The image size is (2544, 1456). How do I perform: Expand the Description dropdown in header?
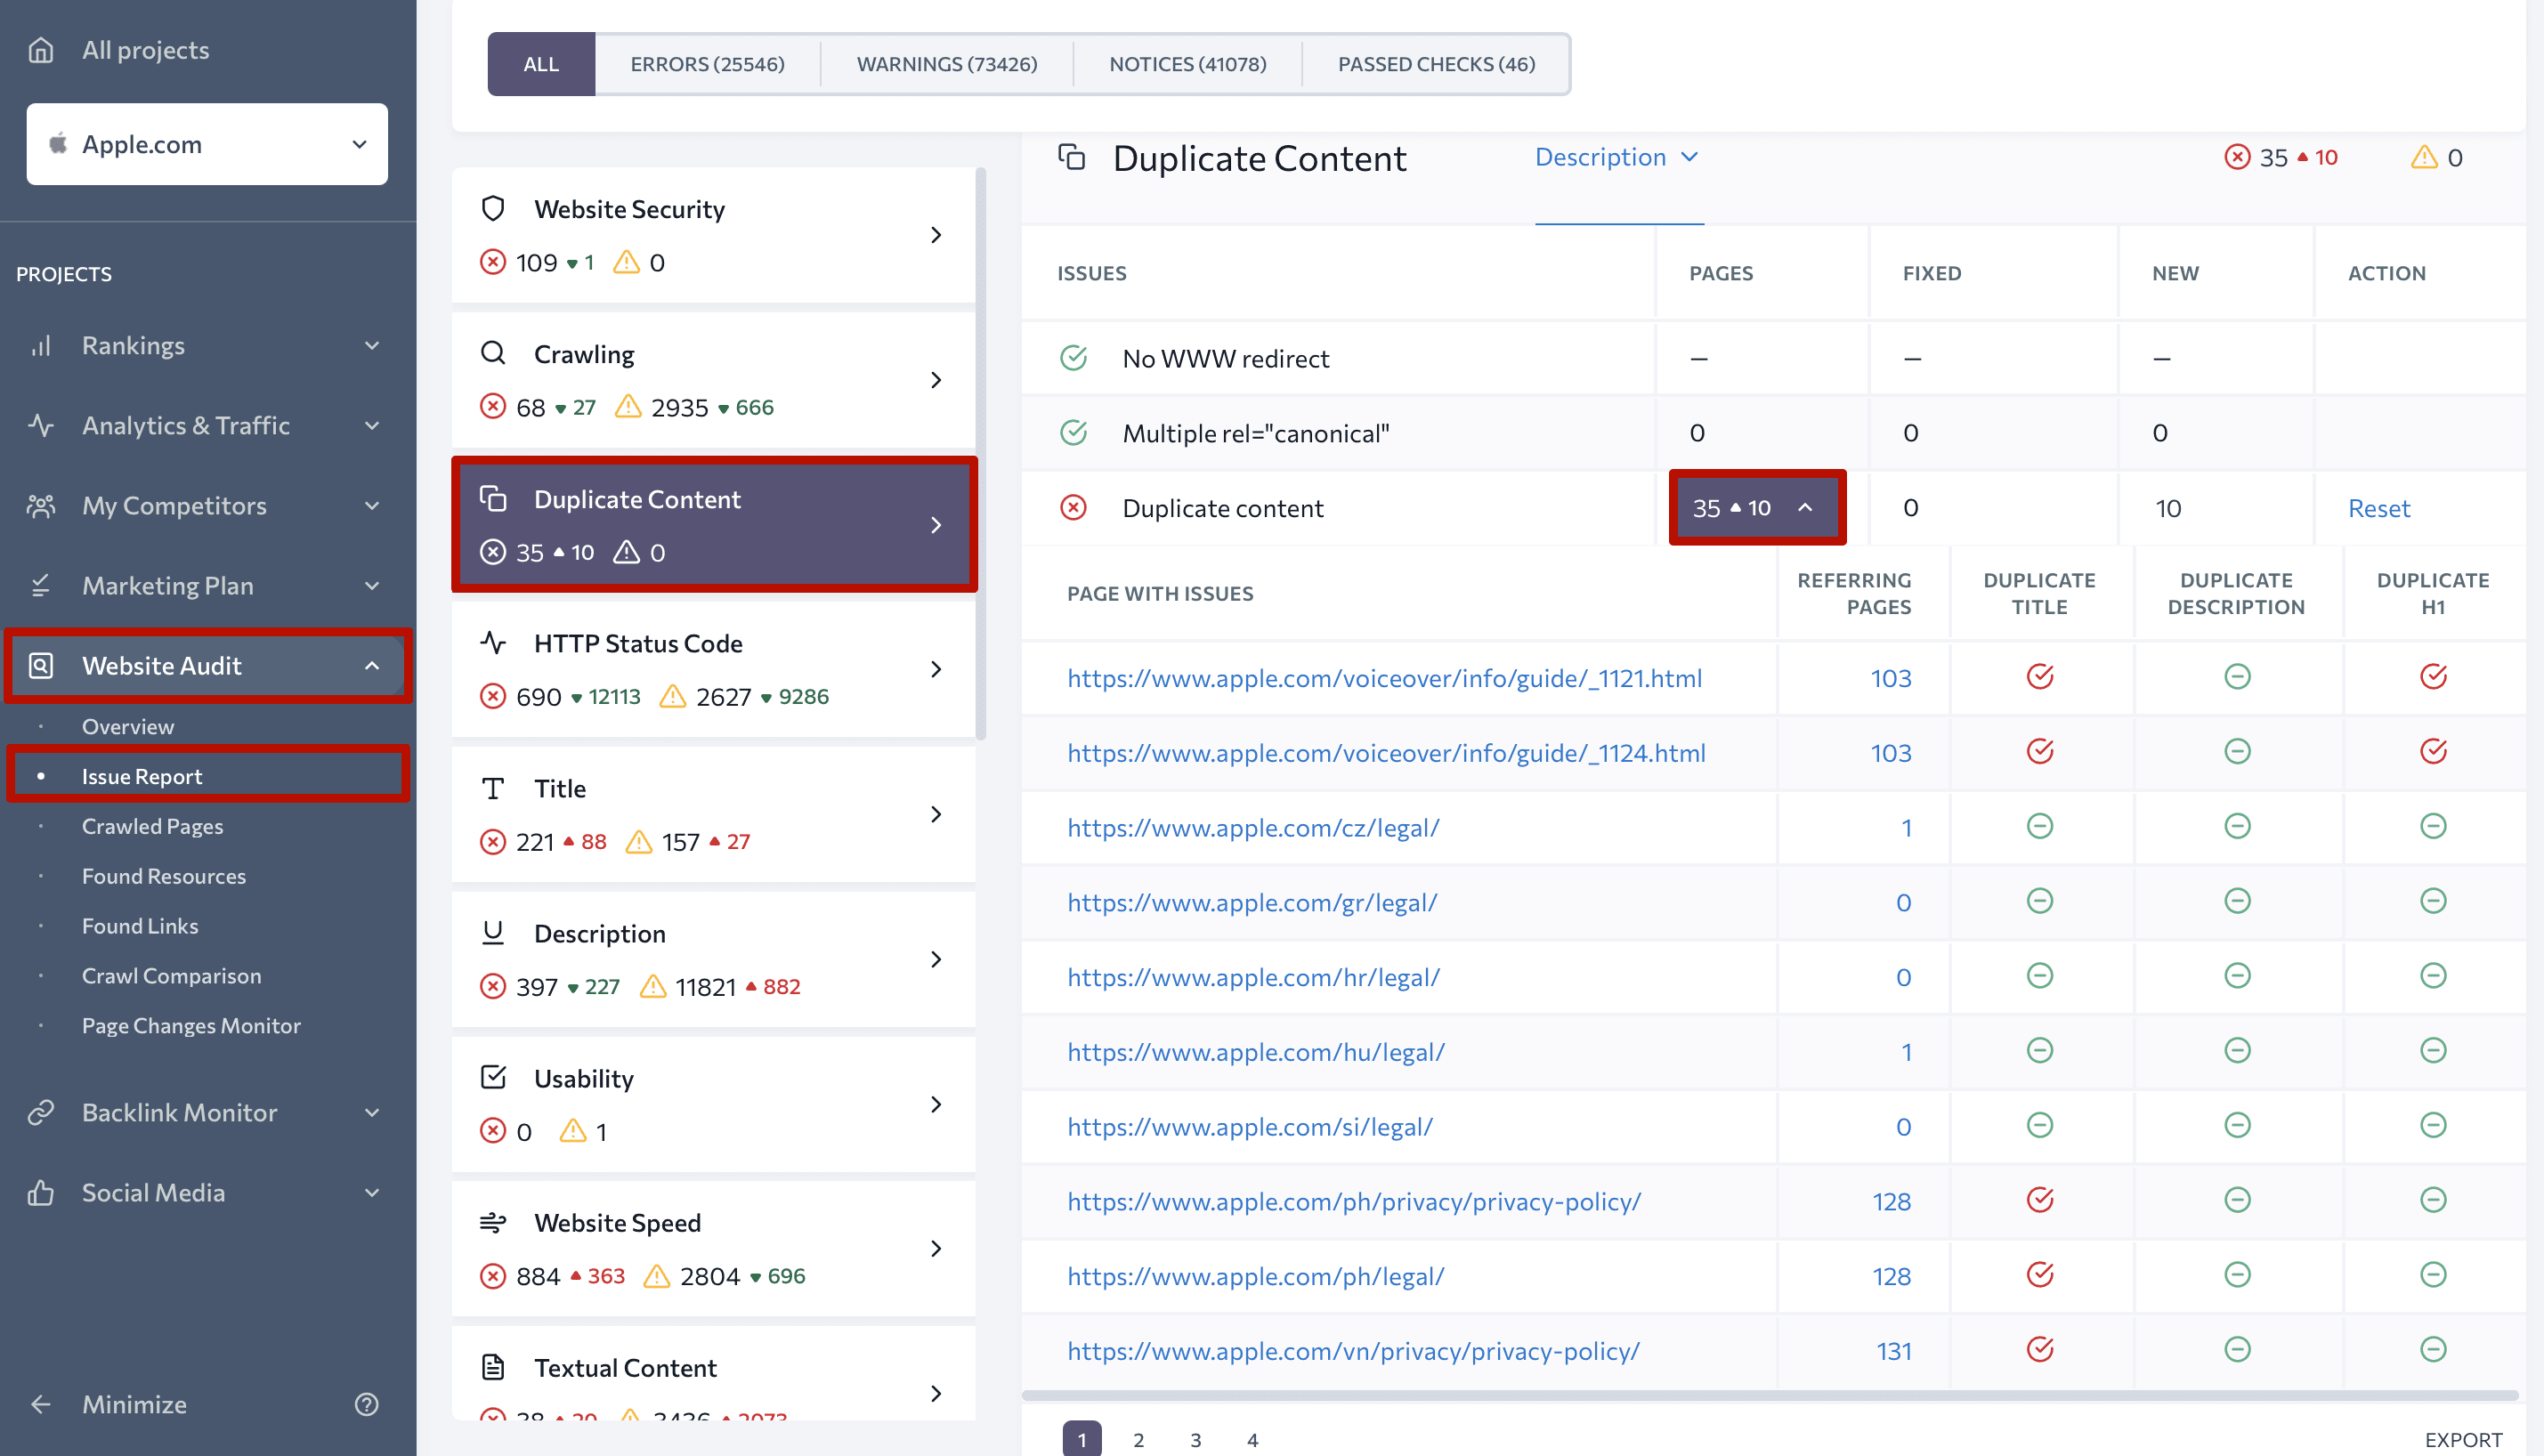coord(1617,157)
